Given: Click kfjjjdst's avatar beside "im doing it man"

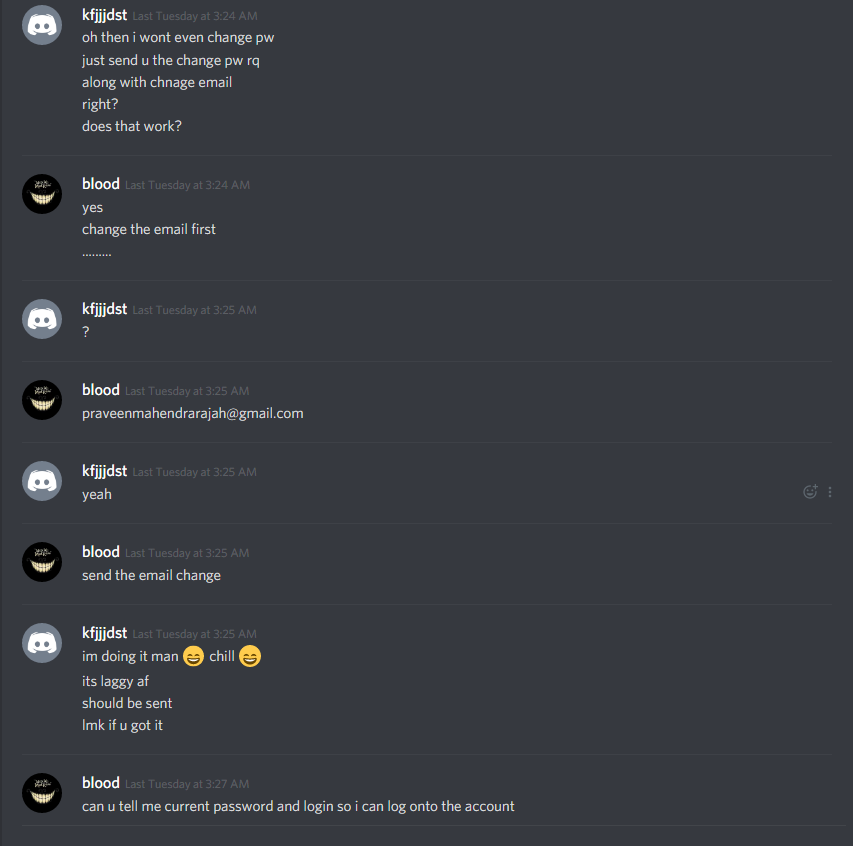Looking at the screenshot, I should point(42,643).
